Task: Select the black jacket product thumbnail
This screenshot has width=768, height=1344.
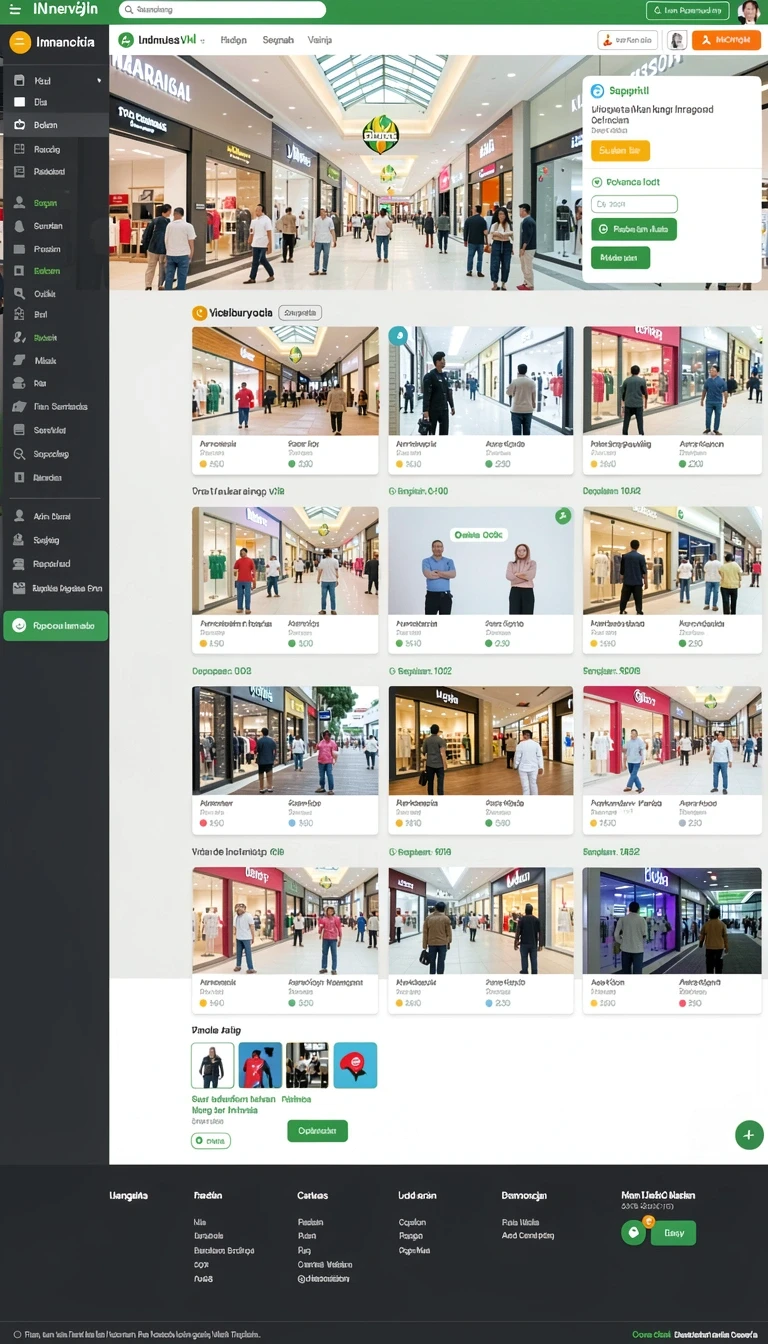Action: pos(212,1065)
